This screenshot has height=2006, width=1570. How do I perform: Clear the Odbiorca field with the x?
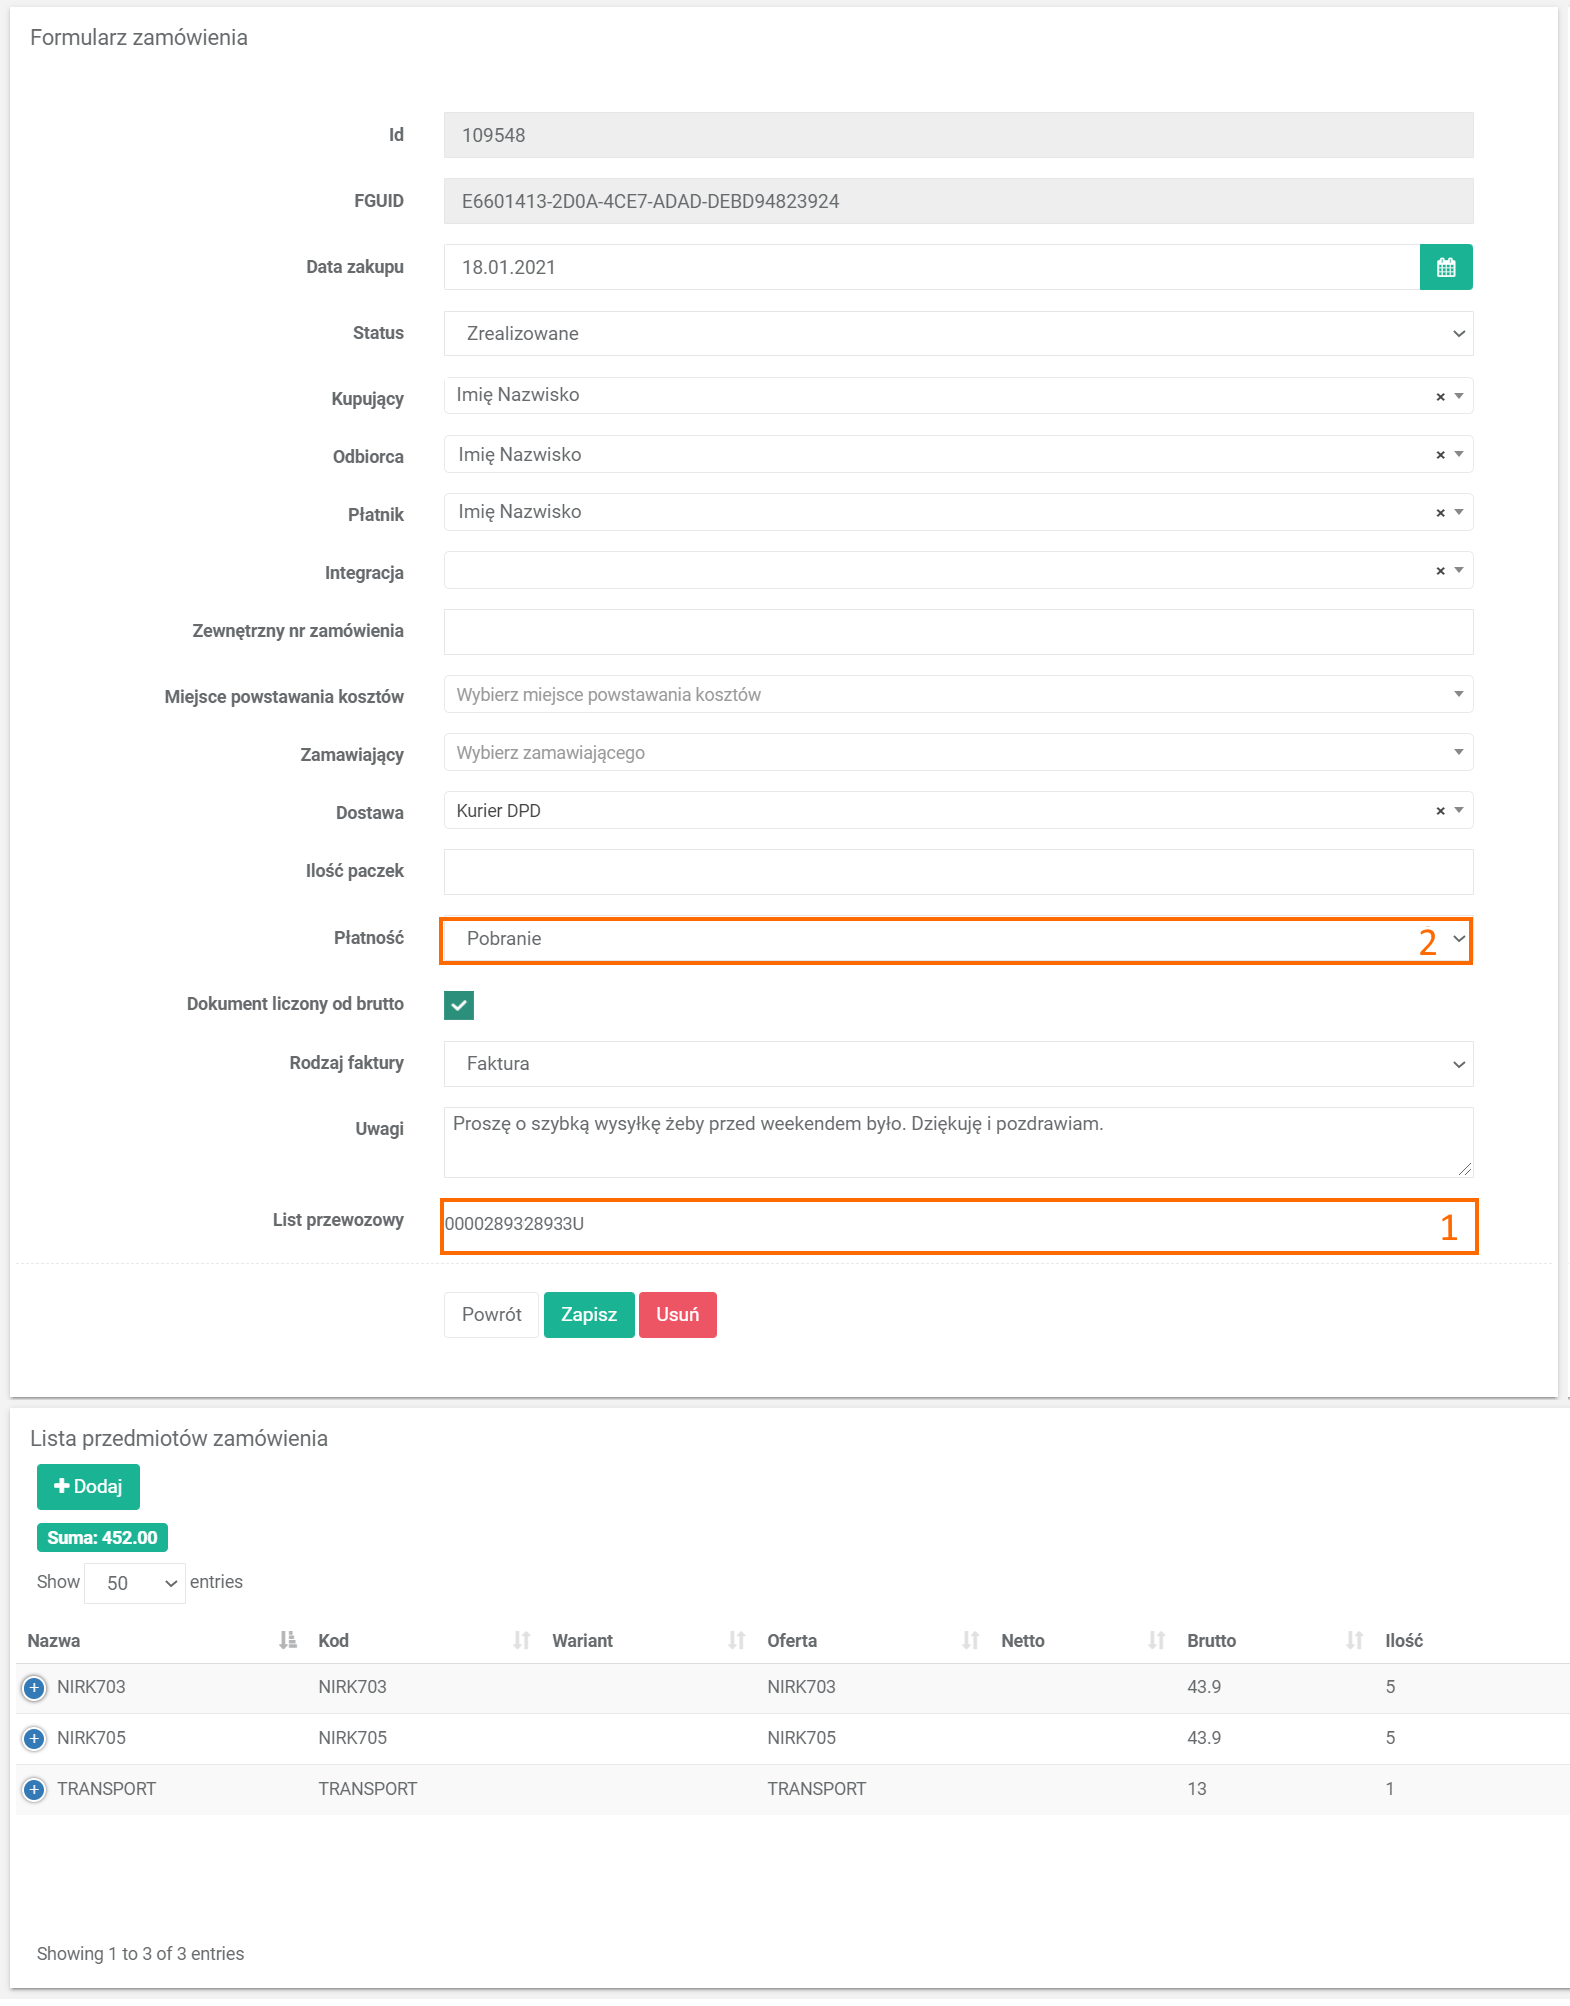1440,455
